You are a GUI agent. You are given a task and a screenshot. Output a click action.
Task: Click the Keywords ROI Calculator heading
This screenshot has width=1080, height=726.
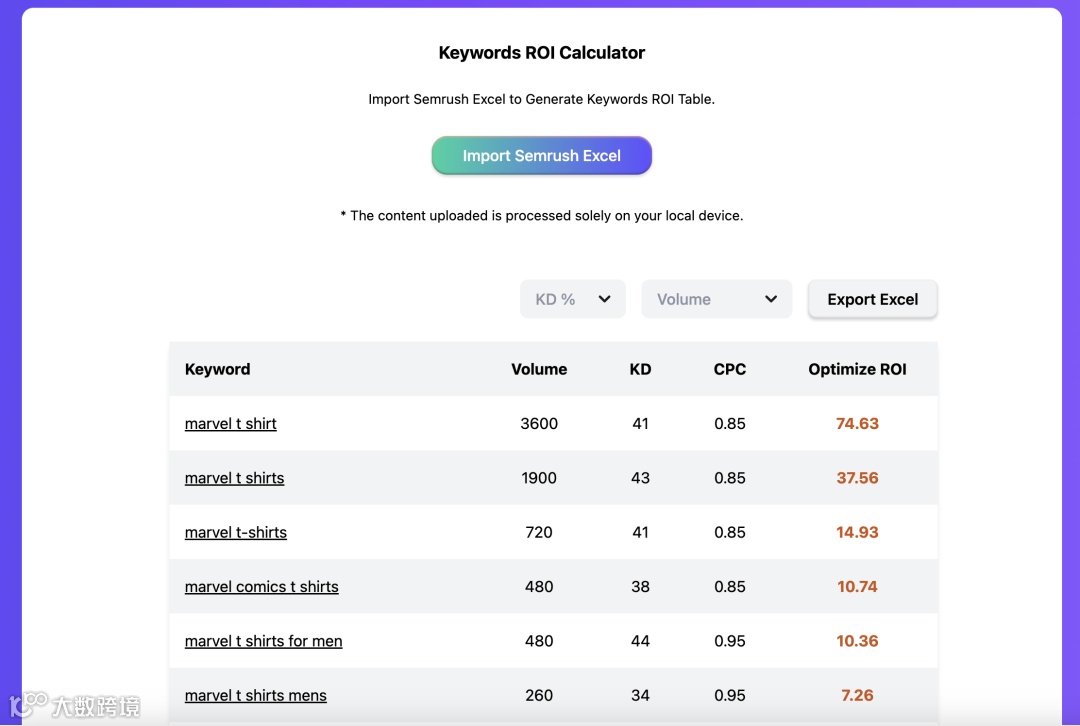[541, 53]
